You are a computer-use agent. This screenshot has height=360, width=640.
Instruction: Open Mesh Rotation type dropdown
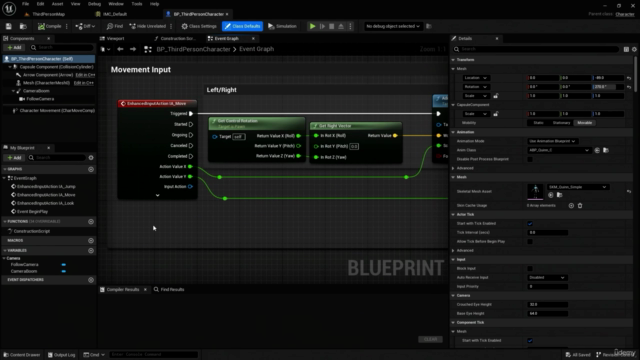pyautogui.click(x=476, y=87)
